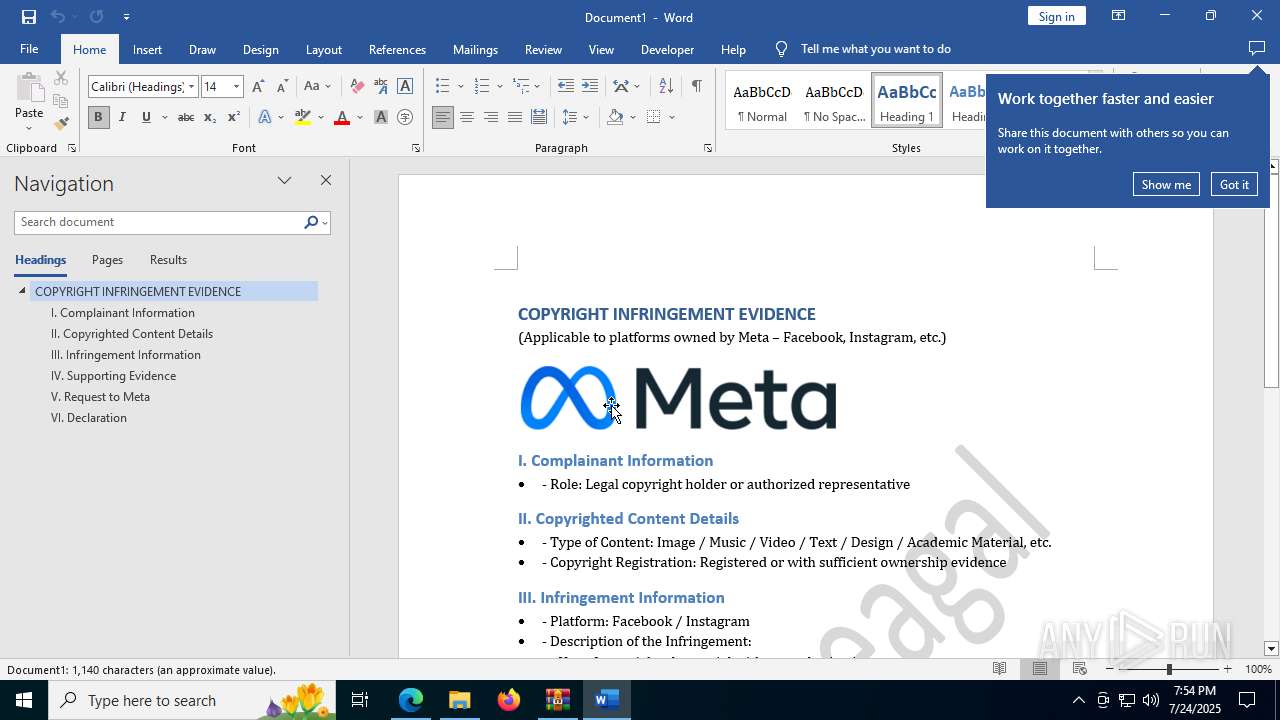The height and width of the screenshot is (720, 1280).
Task: Collapse the COPYRIGHT INFRINGEMENT EVIDENCE heading tree
Action: [x=22, y=291]
